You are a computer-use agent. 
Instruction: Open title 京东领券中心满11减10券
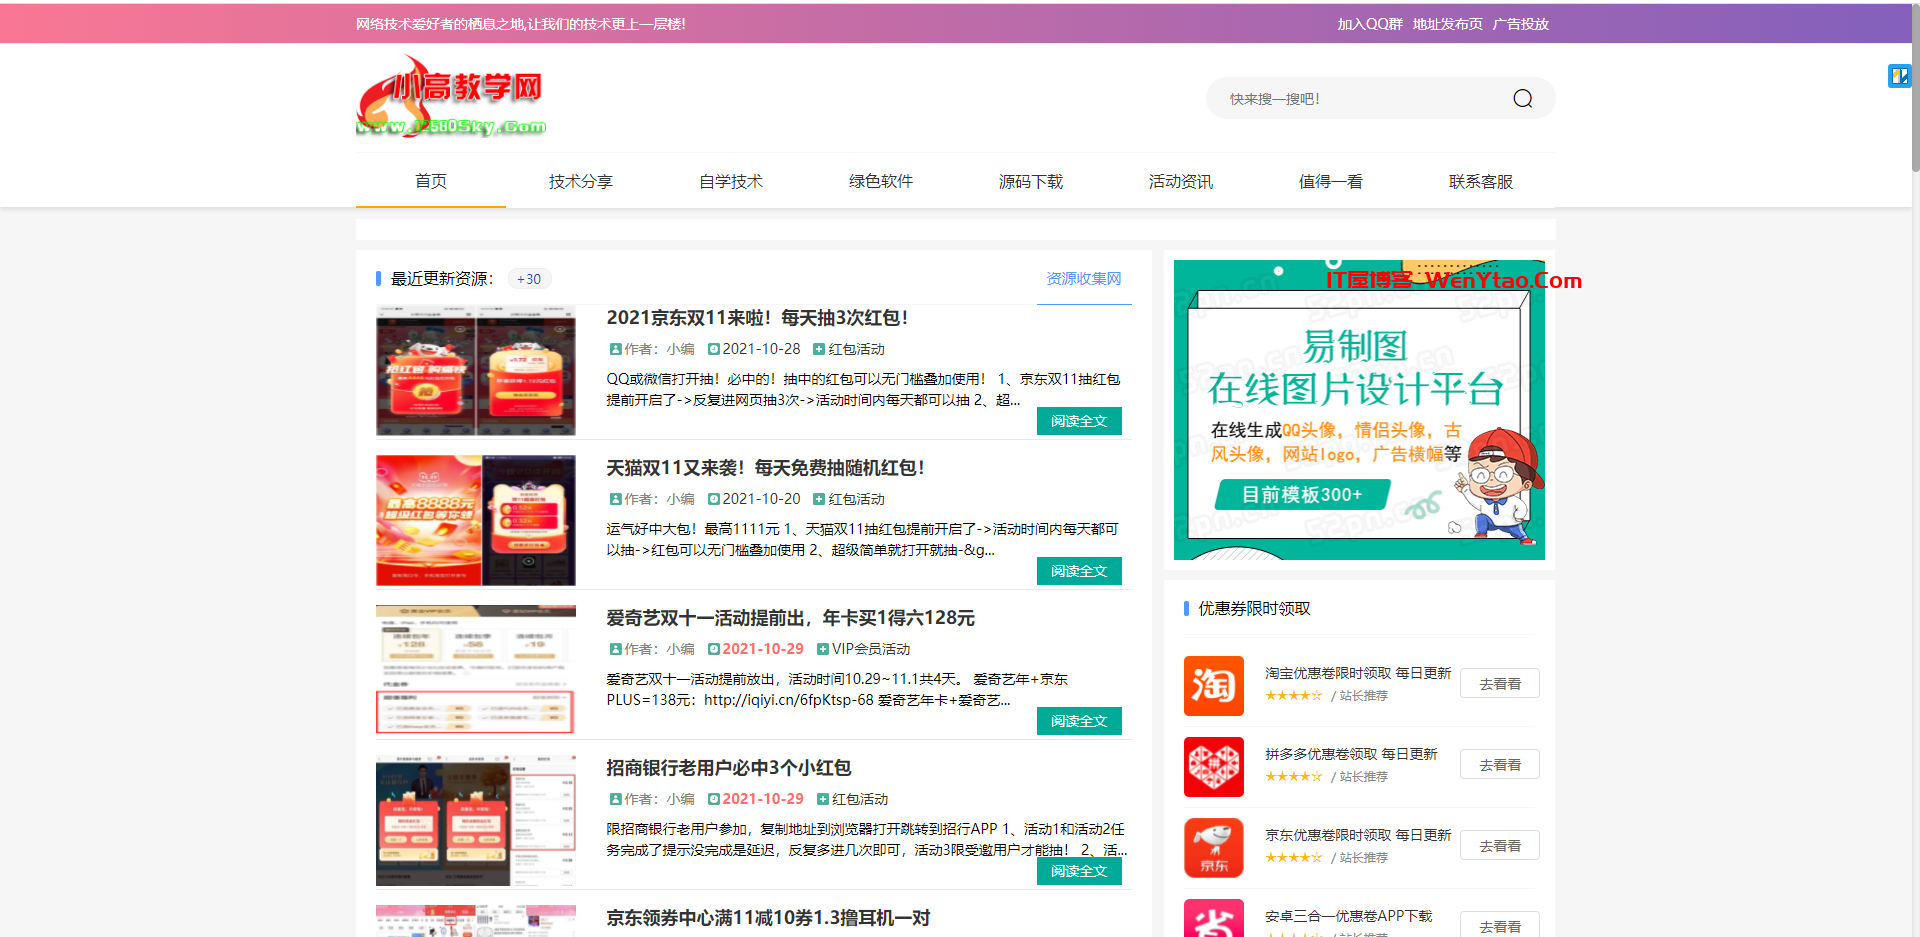tap(768, 918)
